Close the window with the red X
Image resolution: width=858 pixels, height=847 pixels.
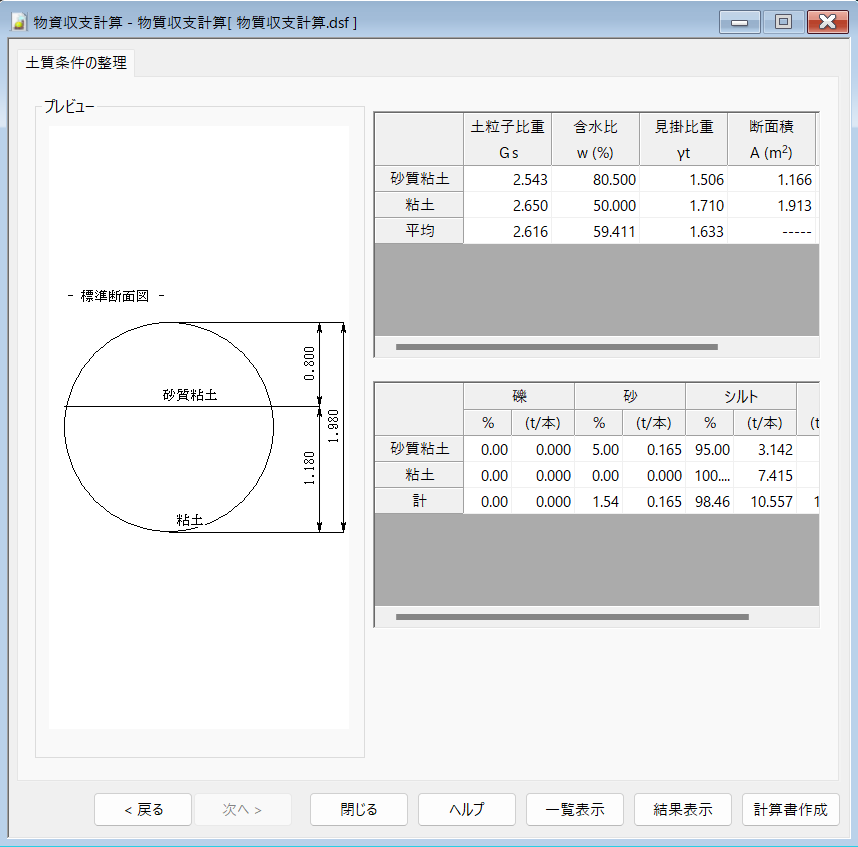(x=826, y=22)
